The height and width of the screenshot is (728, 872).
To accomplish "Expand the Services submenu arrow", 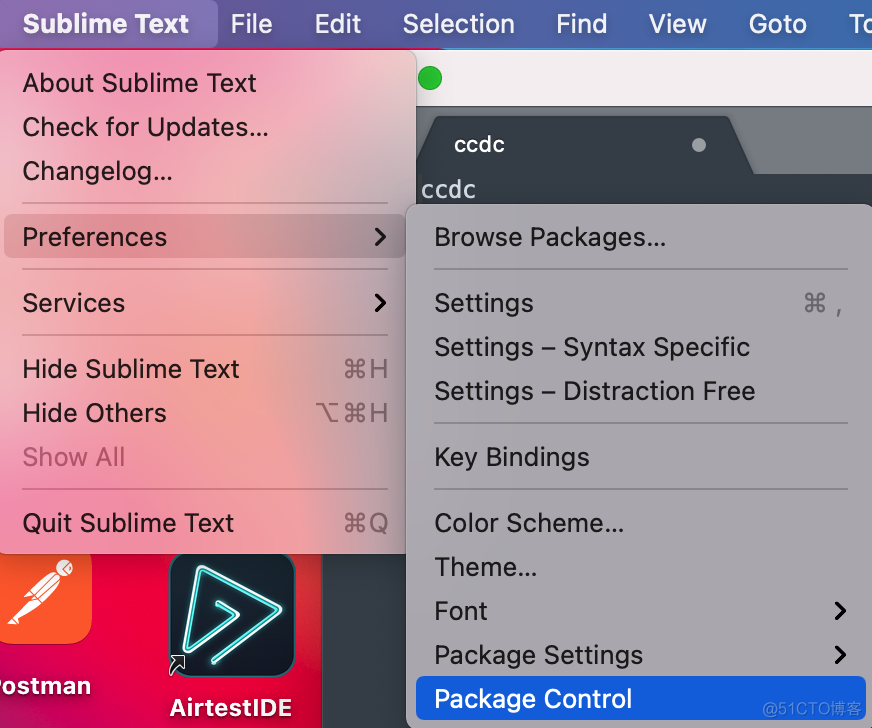I will (380, 303).
